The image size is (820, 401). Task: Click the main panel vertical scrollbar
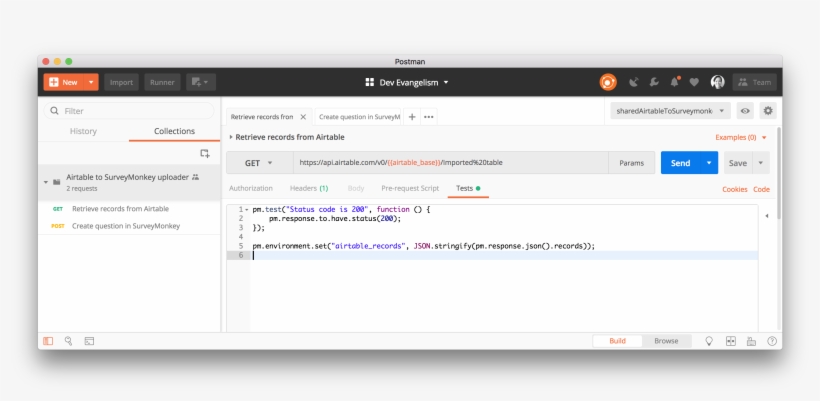coord(779,173)
